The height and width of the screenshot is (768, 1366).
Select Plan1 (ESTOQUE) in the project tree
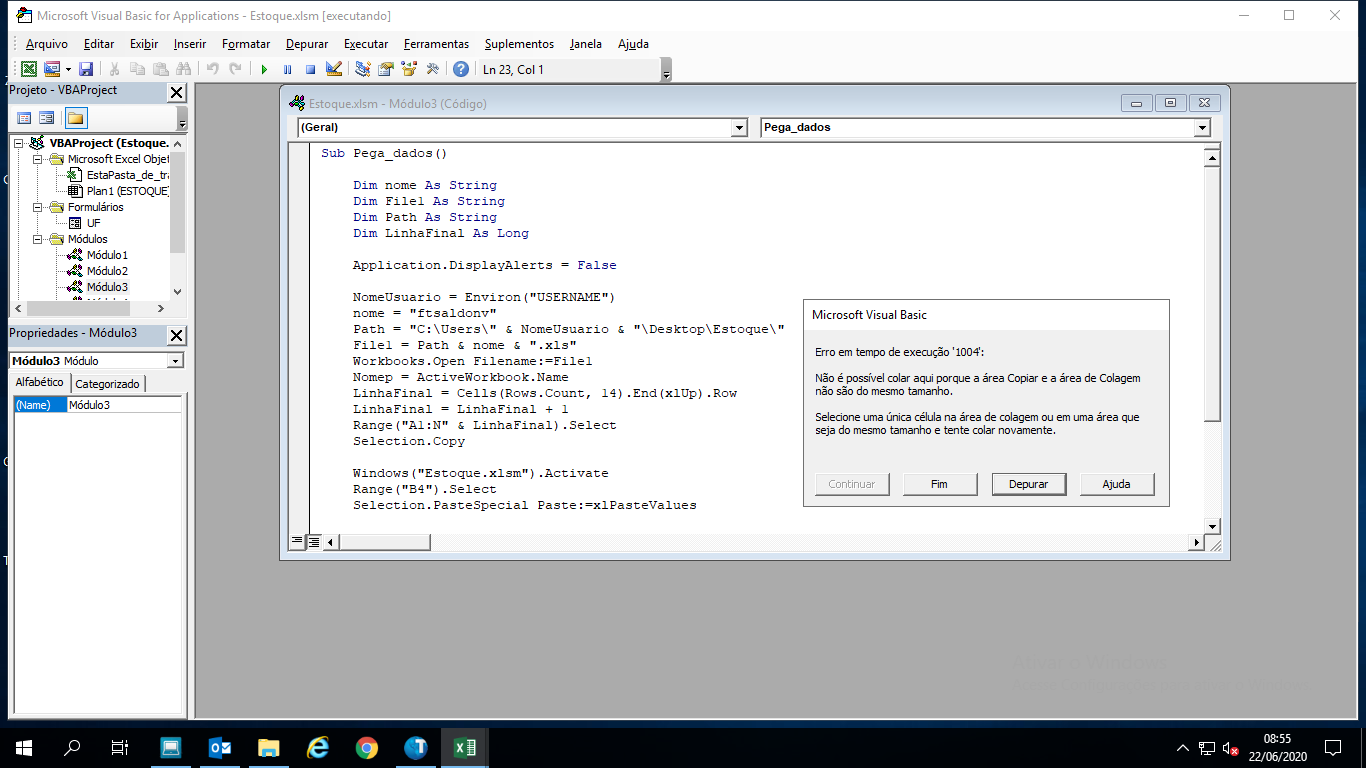128,191
